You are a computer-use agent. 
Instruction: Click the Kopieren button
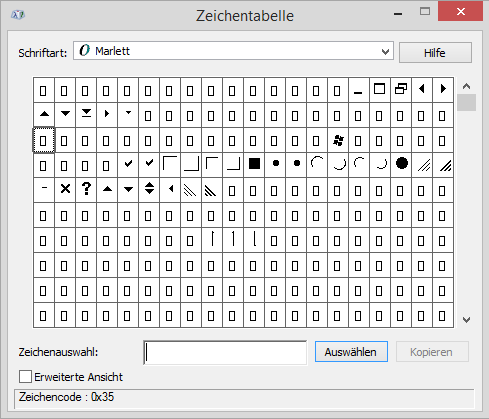pyautogui.click(x=432, y=352)
